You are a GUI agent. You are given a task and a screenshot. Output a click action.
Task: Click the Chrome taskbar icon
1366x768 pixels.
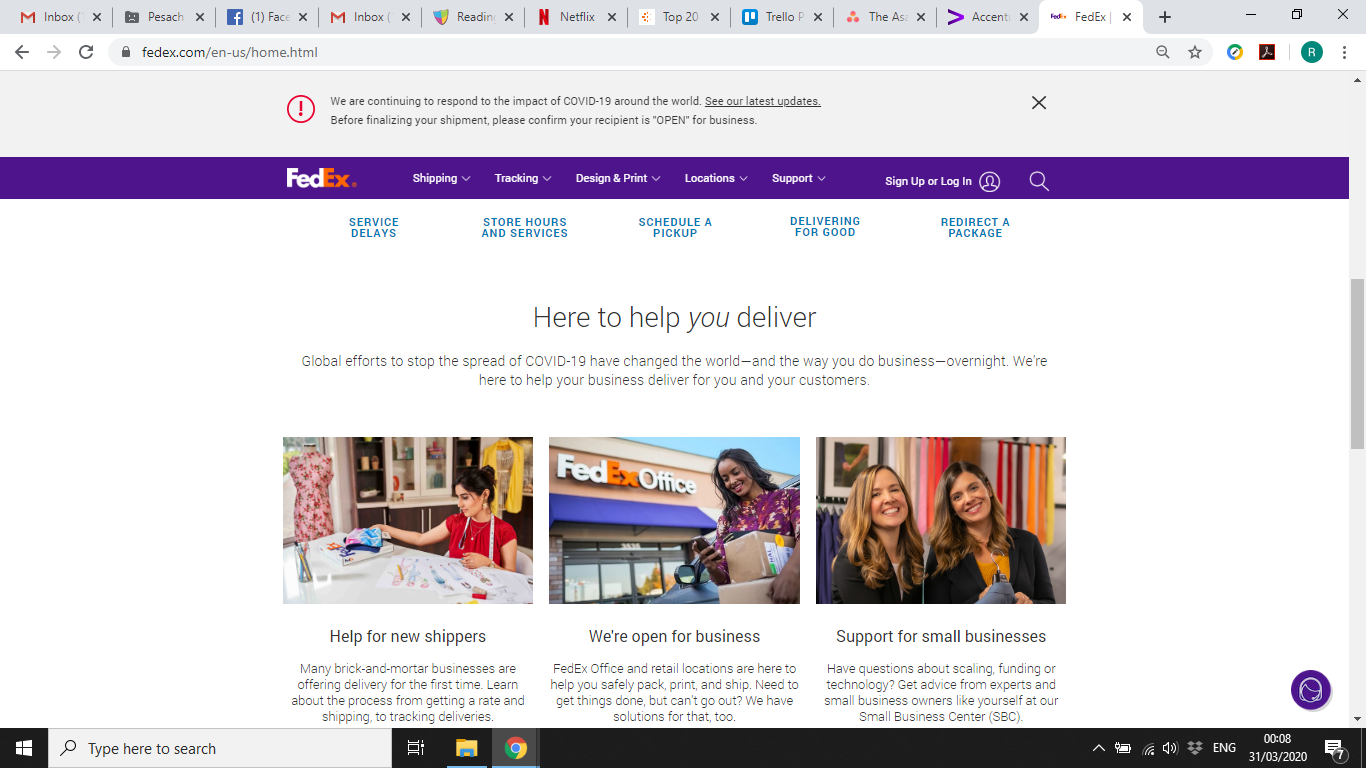point(515,748)
